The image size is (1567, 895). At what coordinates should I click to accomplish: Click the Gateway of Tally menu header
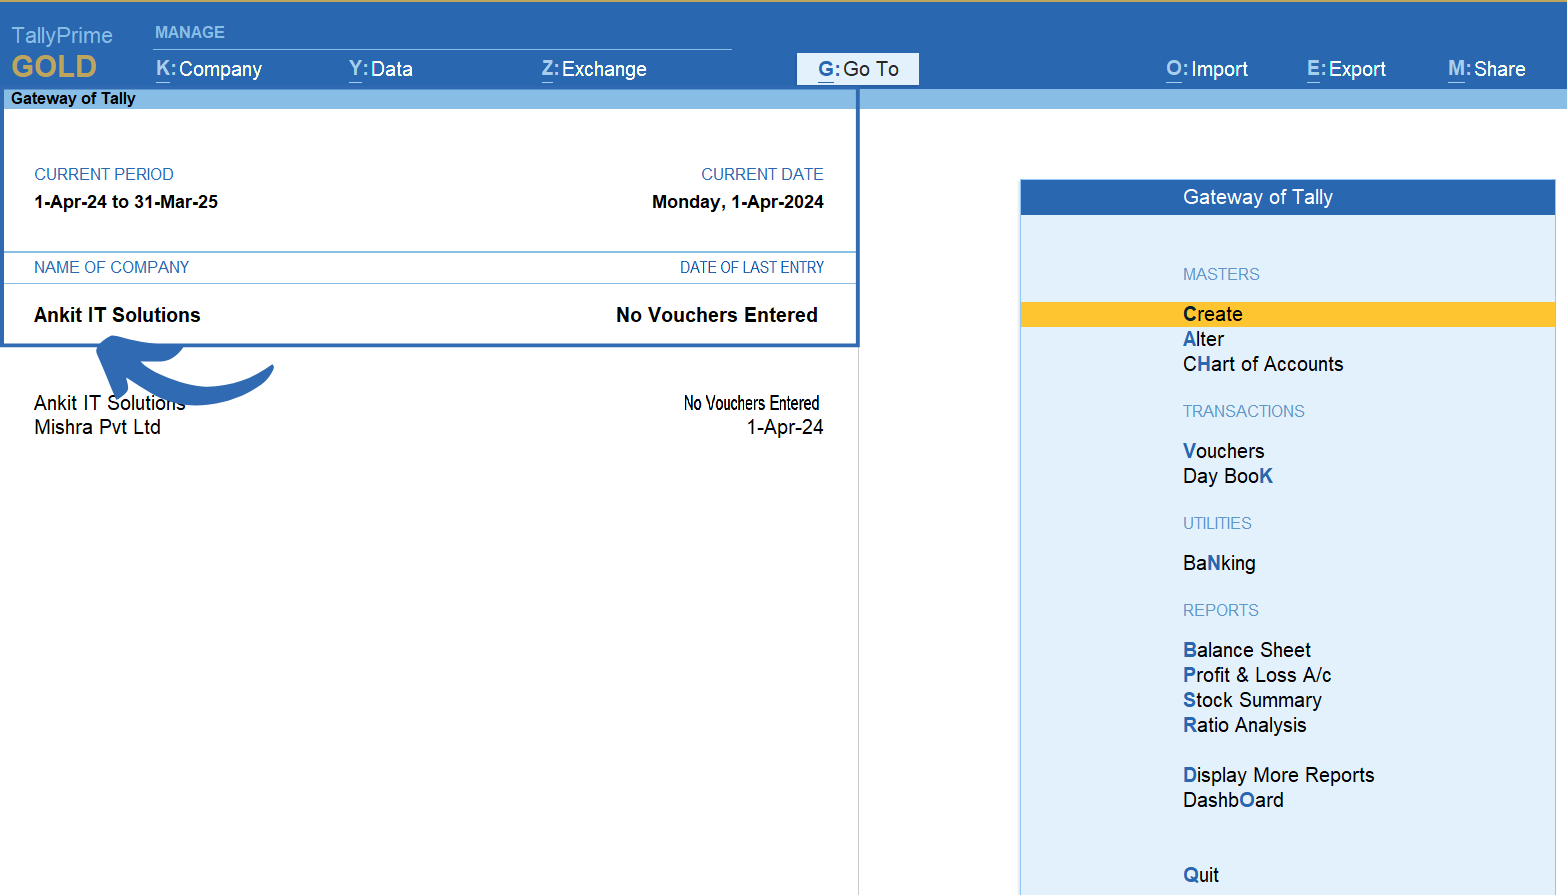(x=1288, y=197)
